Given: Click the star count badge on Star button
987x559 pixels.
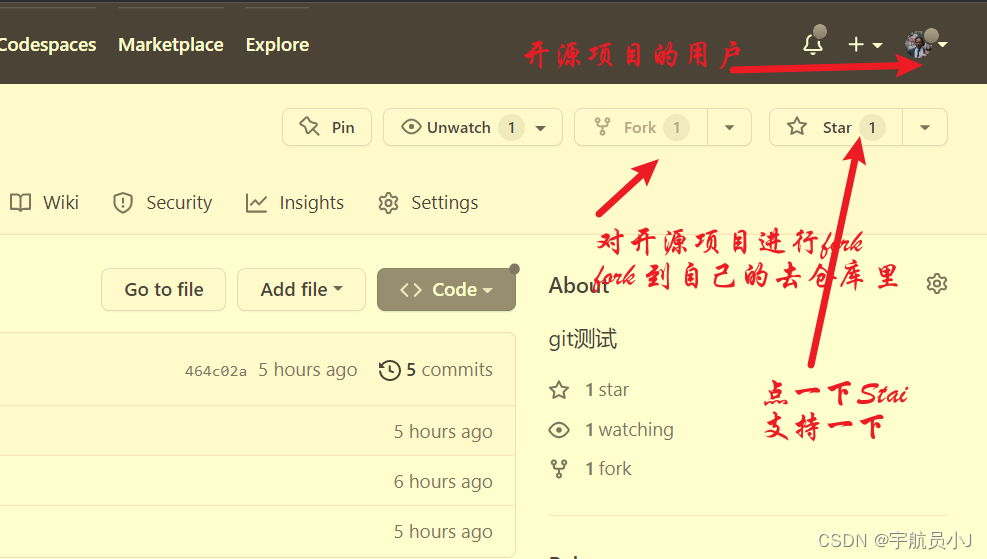Looking at the screenshot, I should coord(872,128).
